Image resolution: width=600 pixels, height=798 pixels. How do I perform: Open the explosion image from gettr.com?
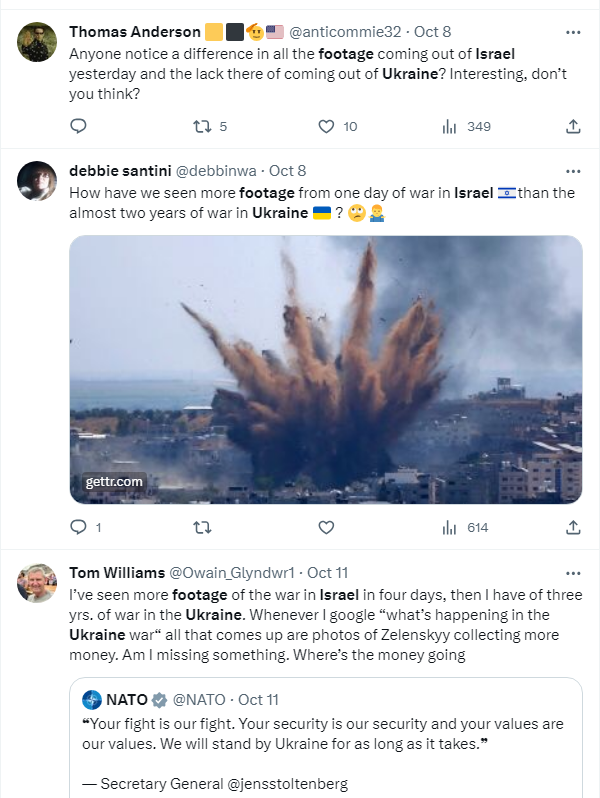click(x=326, y=369)
